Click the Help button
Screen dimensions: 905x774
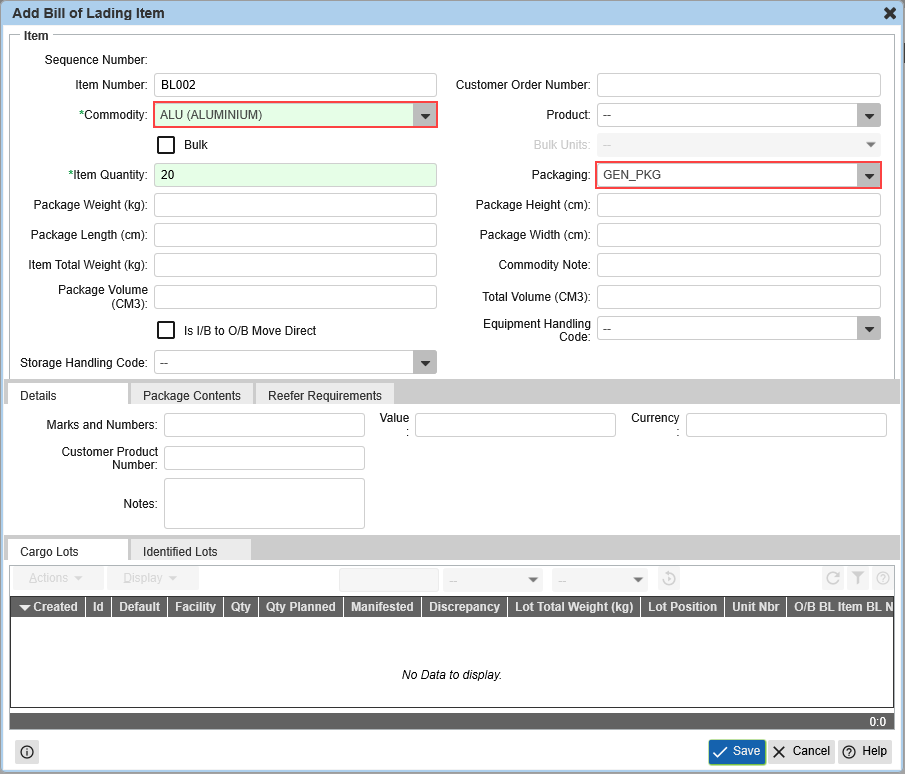click(865, 751)
